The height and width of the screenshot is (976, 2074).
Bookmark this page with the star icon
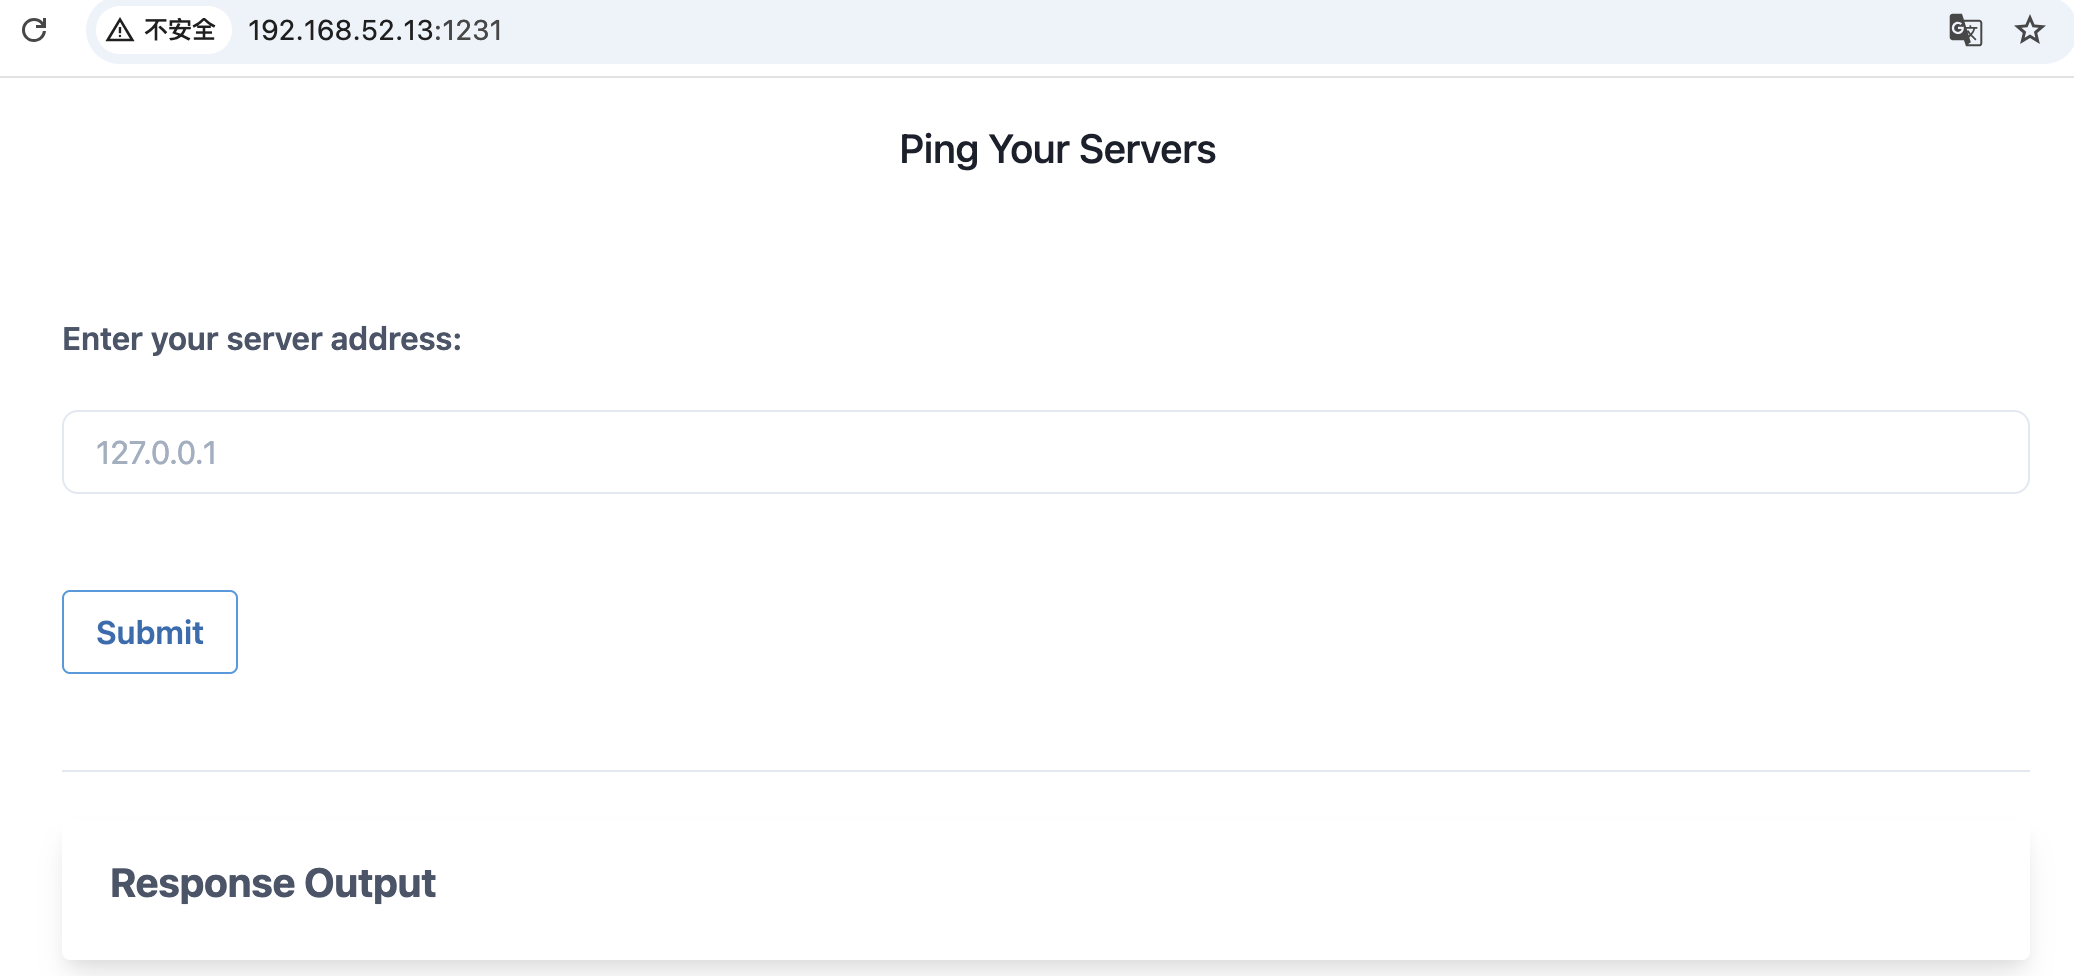(x=2029, y=30)
